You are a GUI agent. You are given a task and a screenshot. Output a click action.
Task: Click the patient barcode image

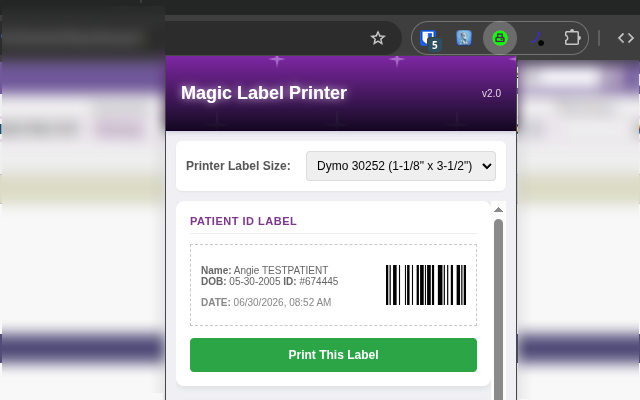coord(426,285)
